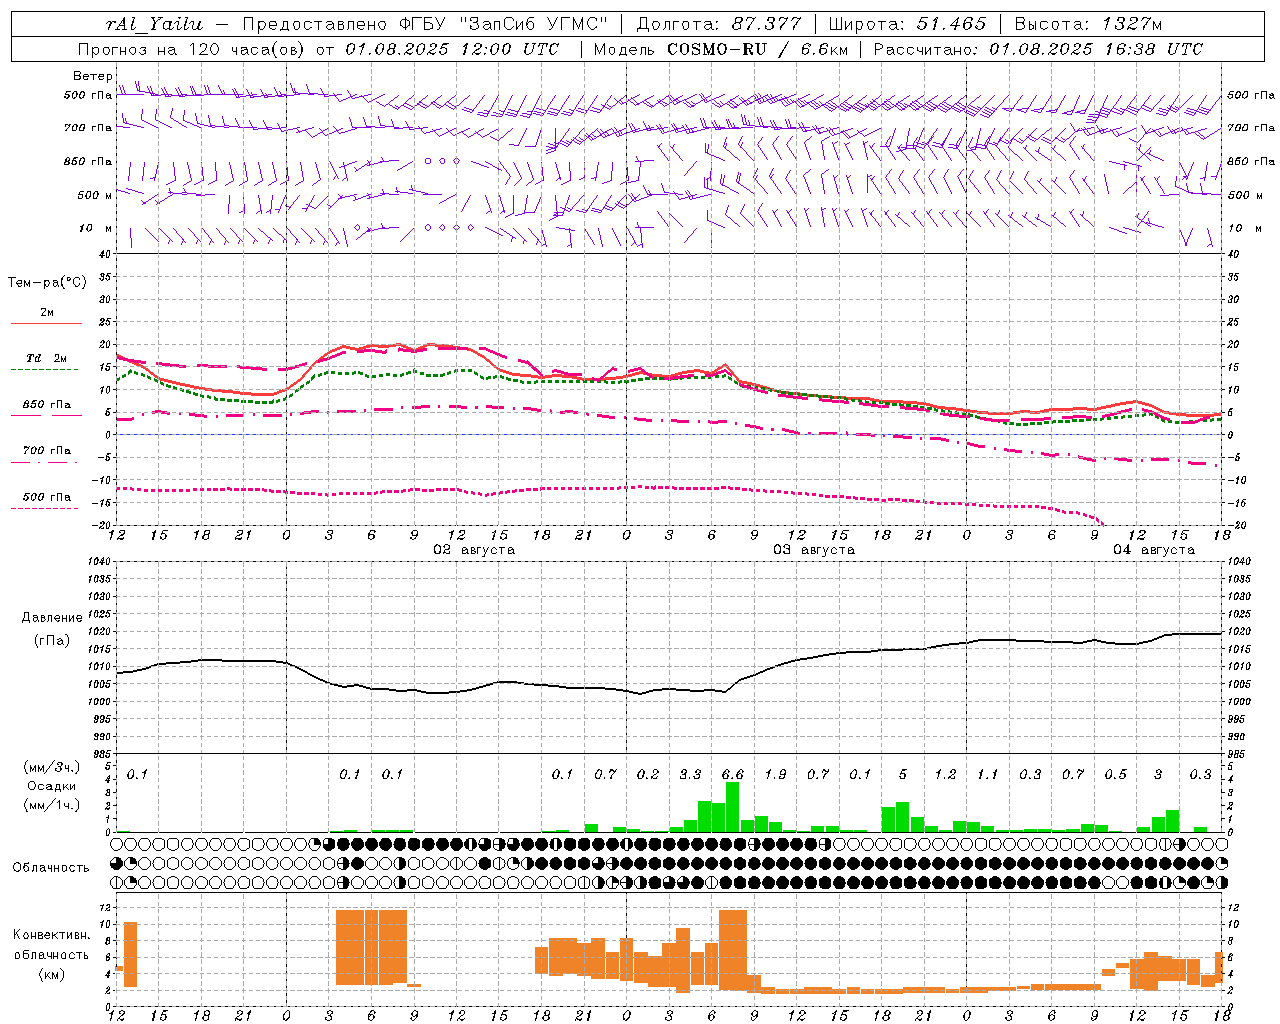Screen dimensions: 1280x1024
Task: Select the '(мм/3ч.)' precipitation unit label
Action: point(52,767)
